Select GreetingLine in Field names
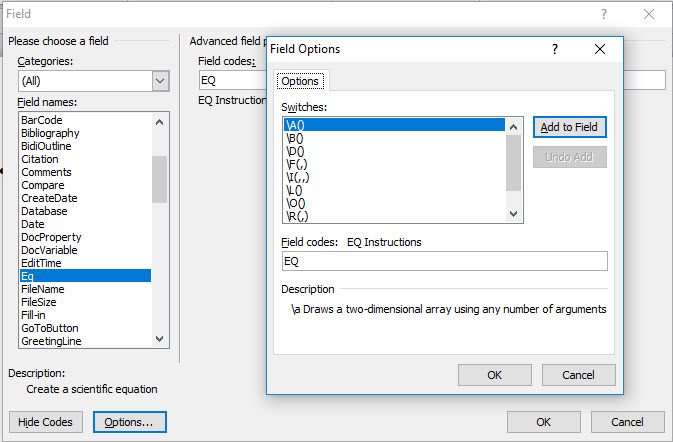Screen dimensions: 673x442 click(86, 341)
